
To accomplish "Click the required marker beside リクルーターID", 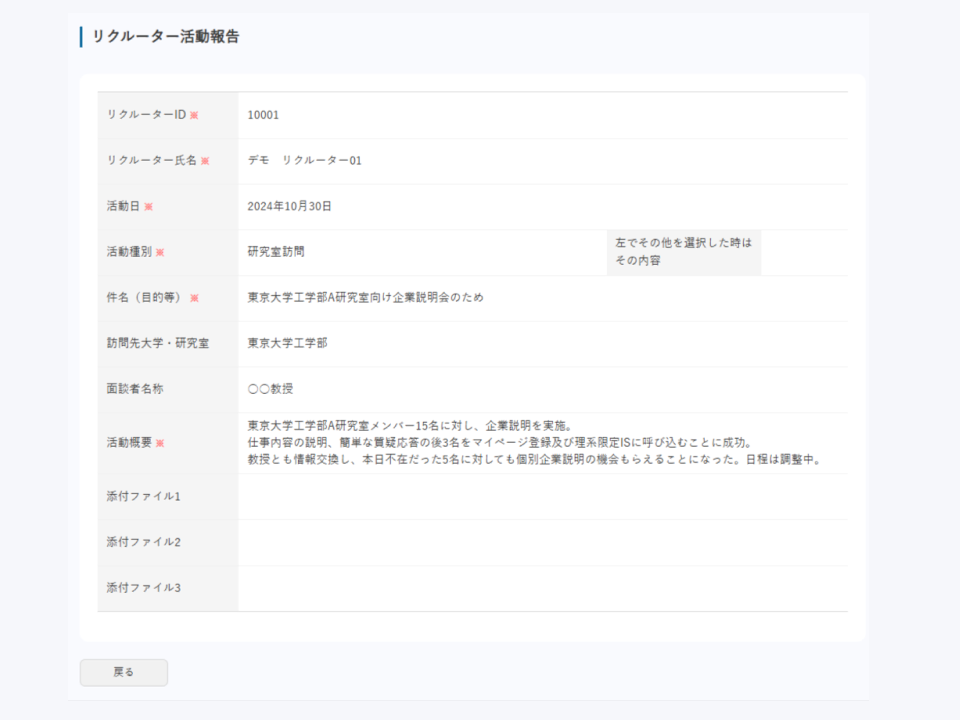I will [194, 115].
